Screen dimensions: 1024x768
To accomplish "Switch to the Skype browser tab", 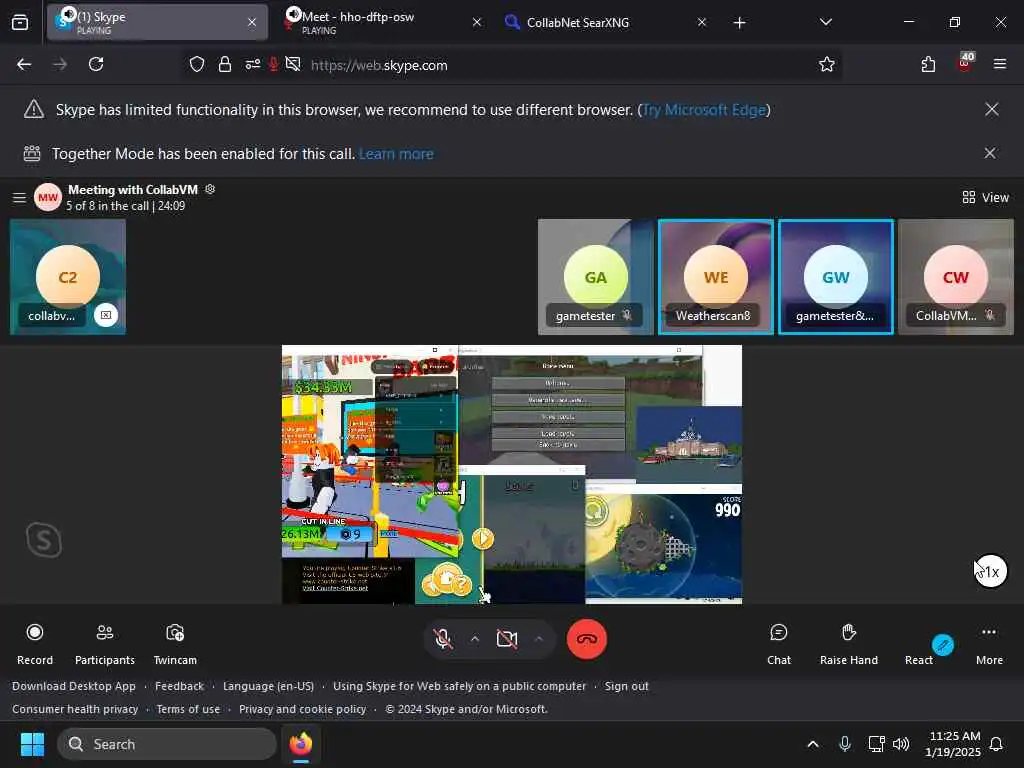I will coord(157,22).
